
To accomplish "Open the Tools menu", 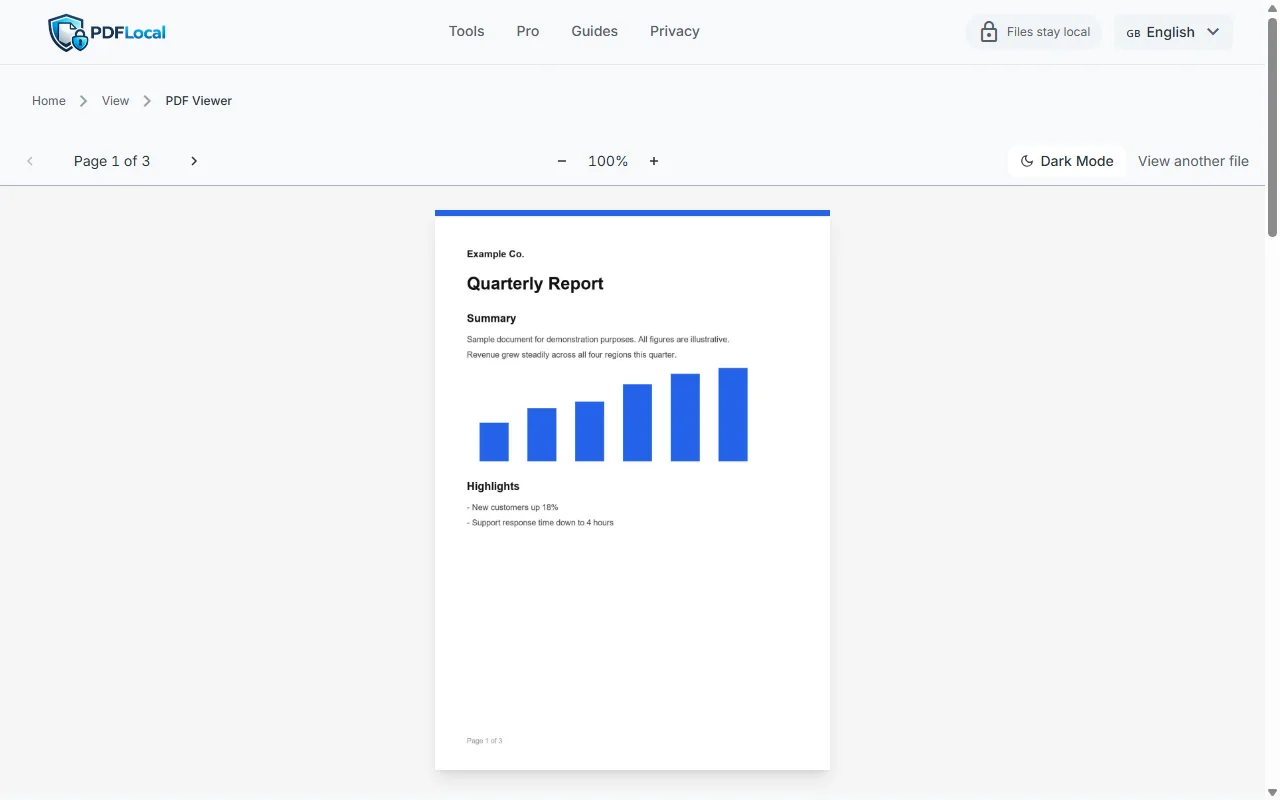I will point(467,31).
